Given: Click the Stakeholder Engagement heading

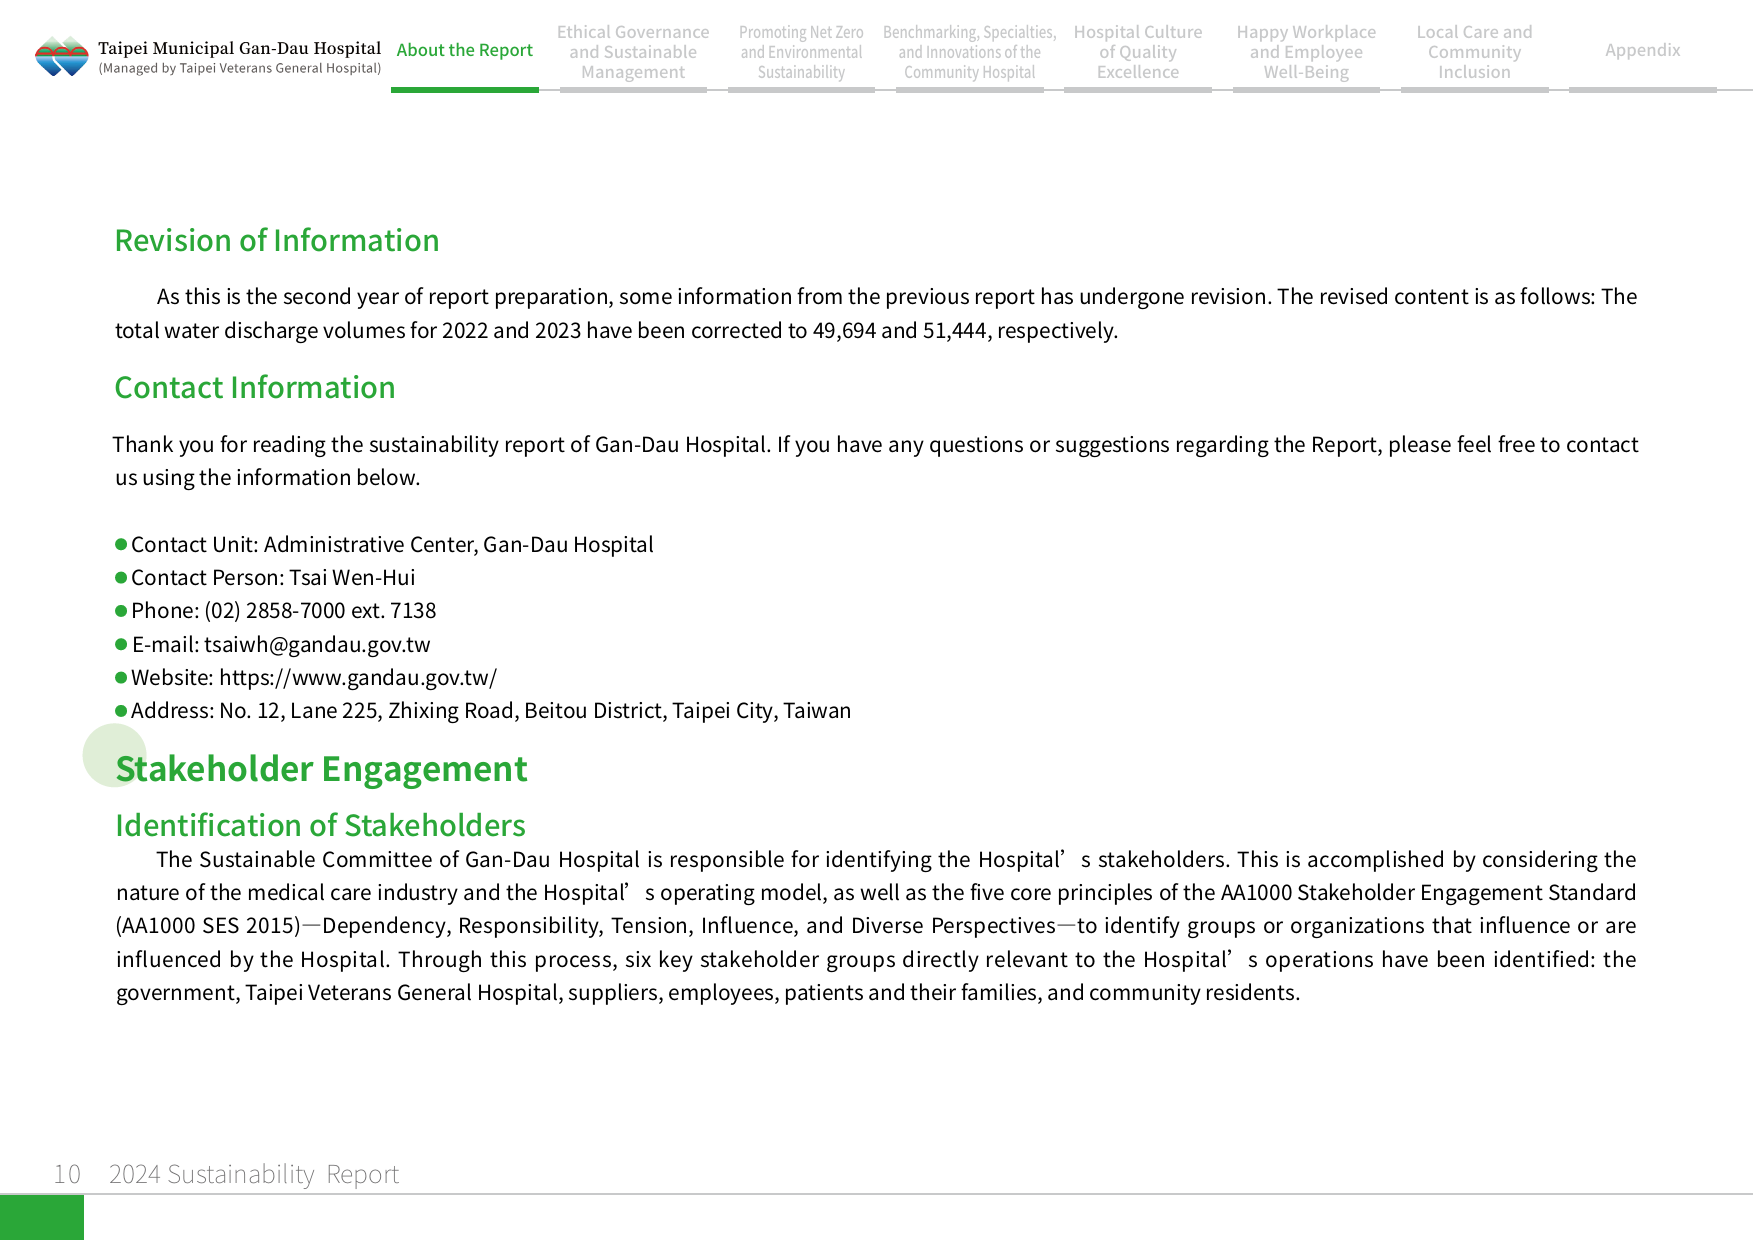Looking at the screenshot, I should coord(321,768).
